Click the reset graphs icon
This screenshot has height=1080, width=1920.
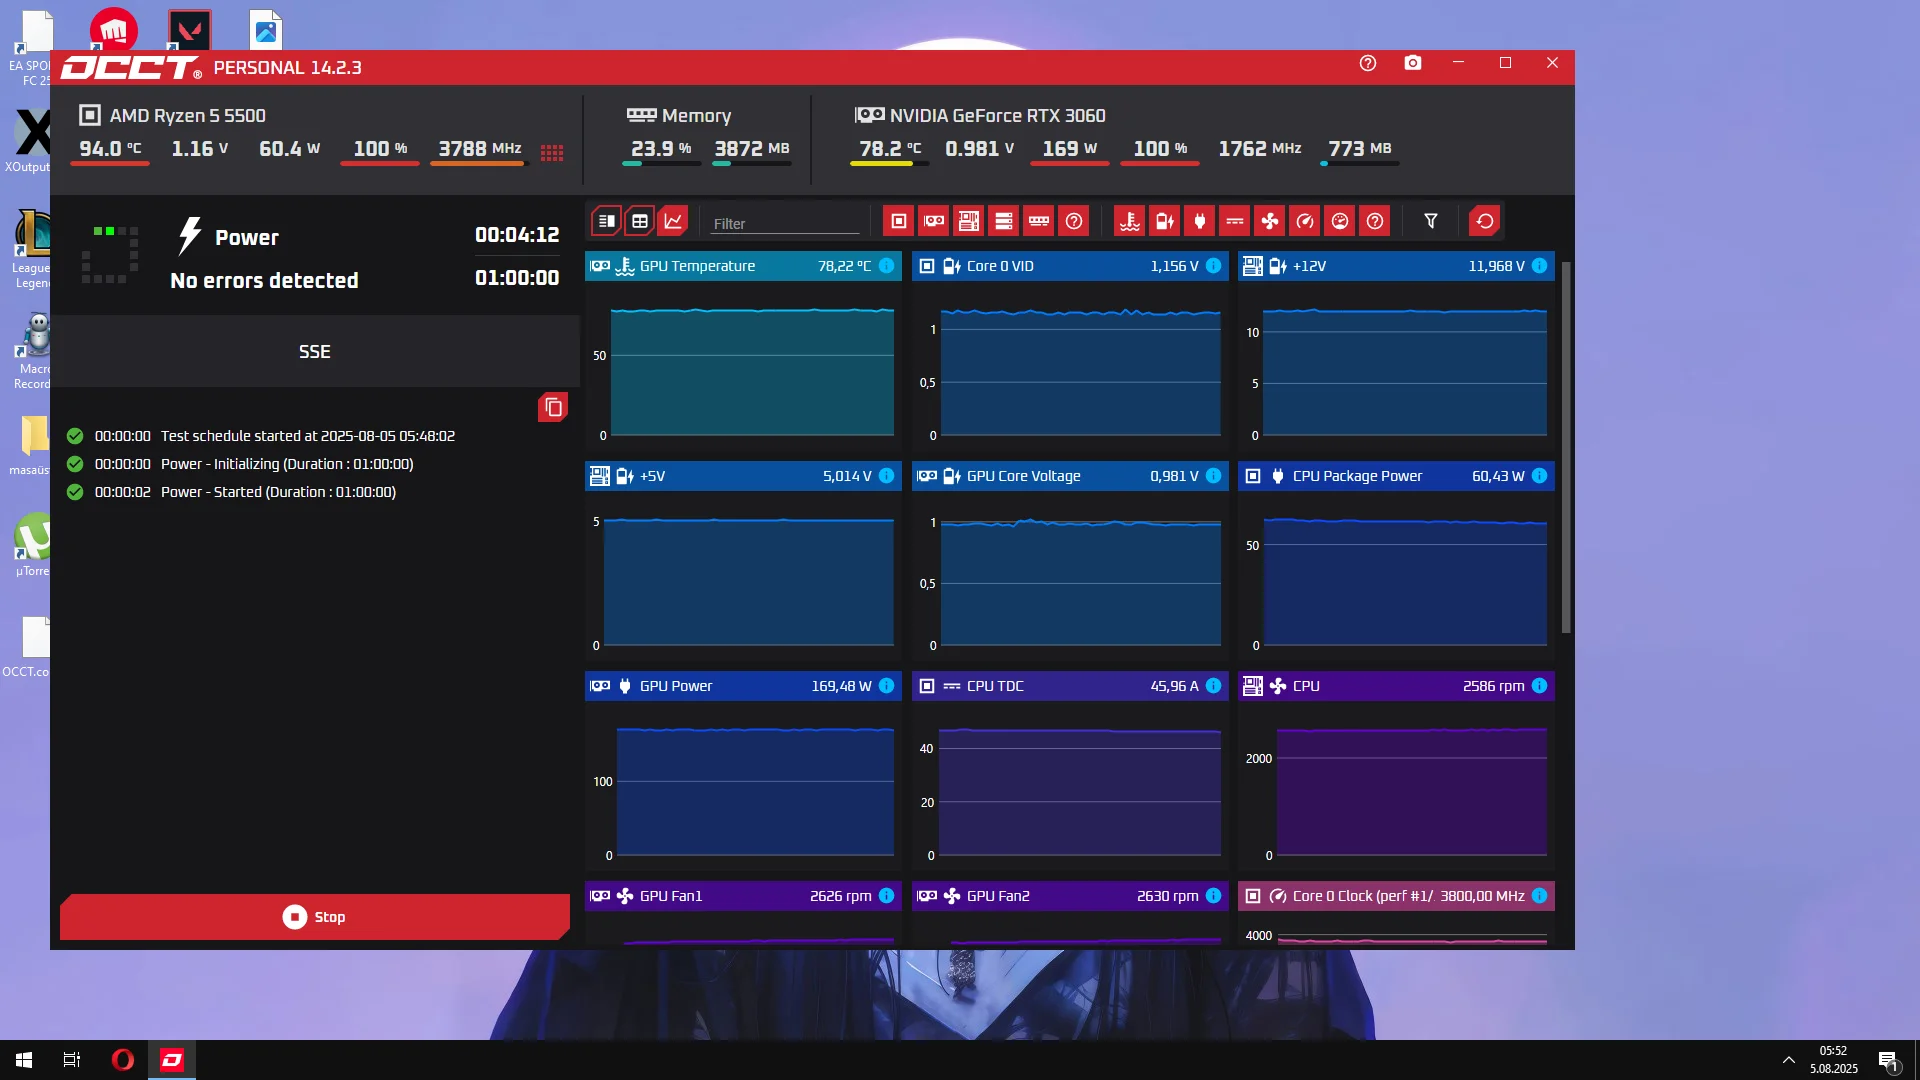(1485, 222)
